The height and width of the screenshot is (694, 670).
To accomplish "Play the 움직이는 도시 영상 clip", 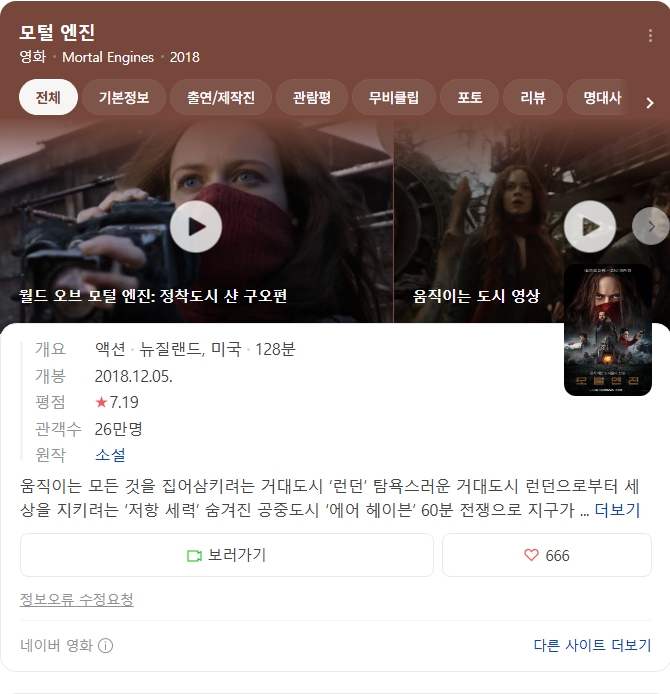I will [x=589, y=227].
